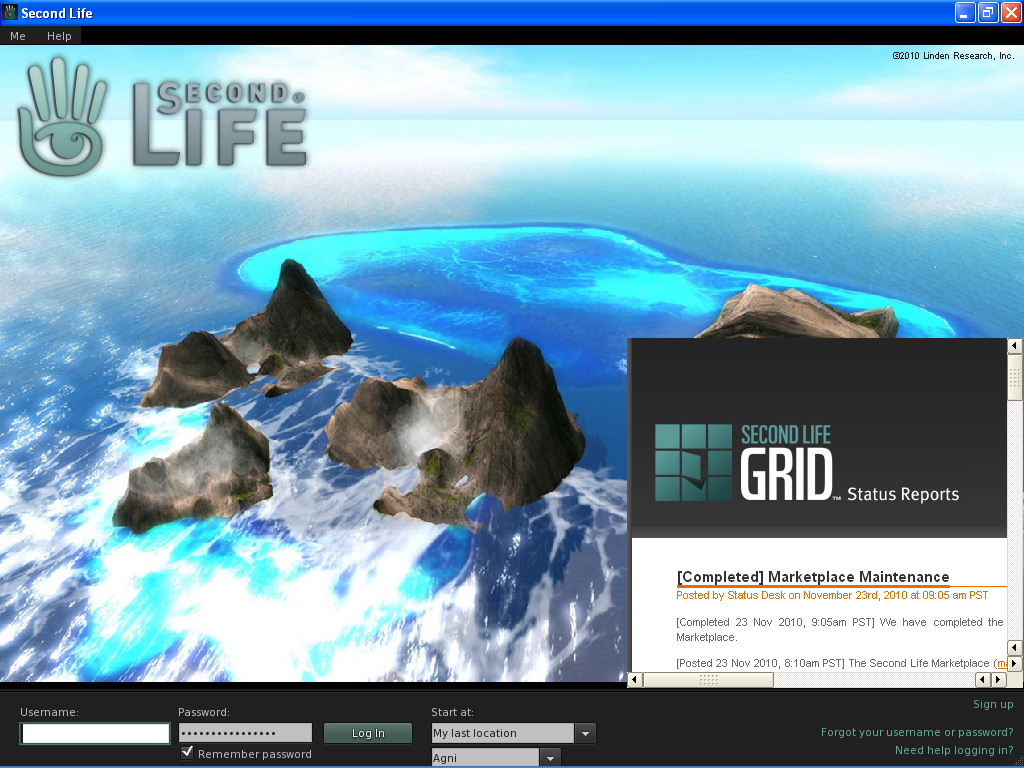
Task: Click the Second Life Grid squares logo
Action: coord(694,462)
